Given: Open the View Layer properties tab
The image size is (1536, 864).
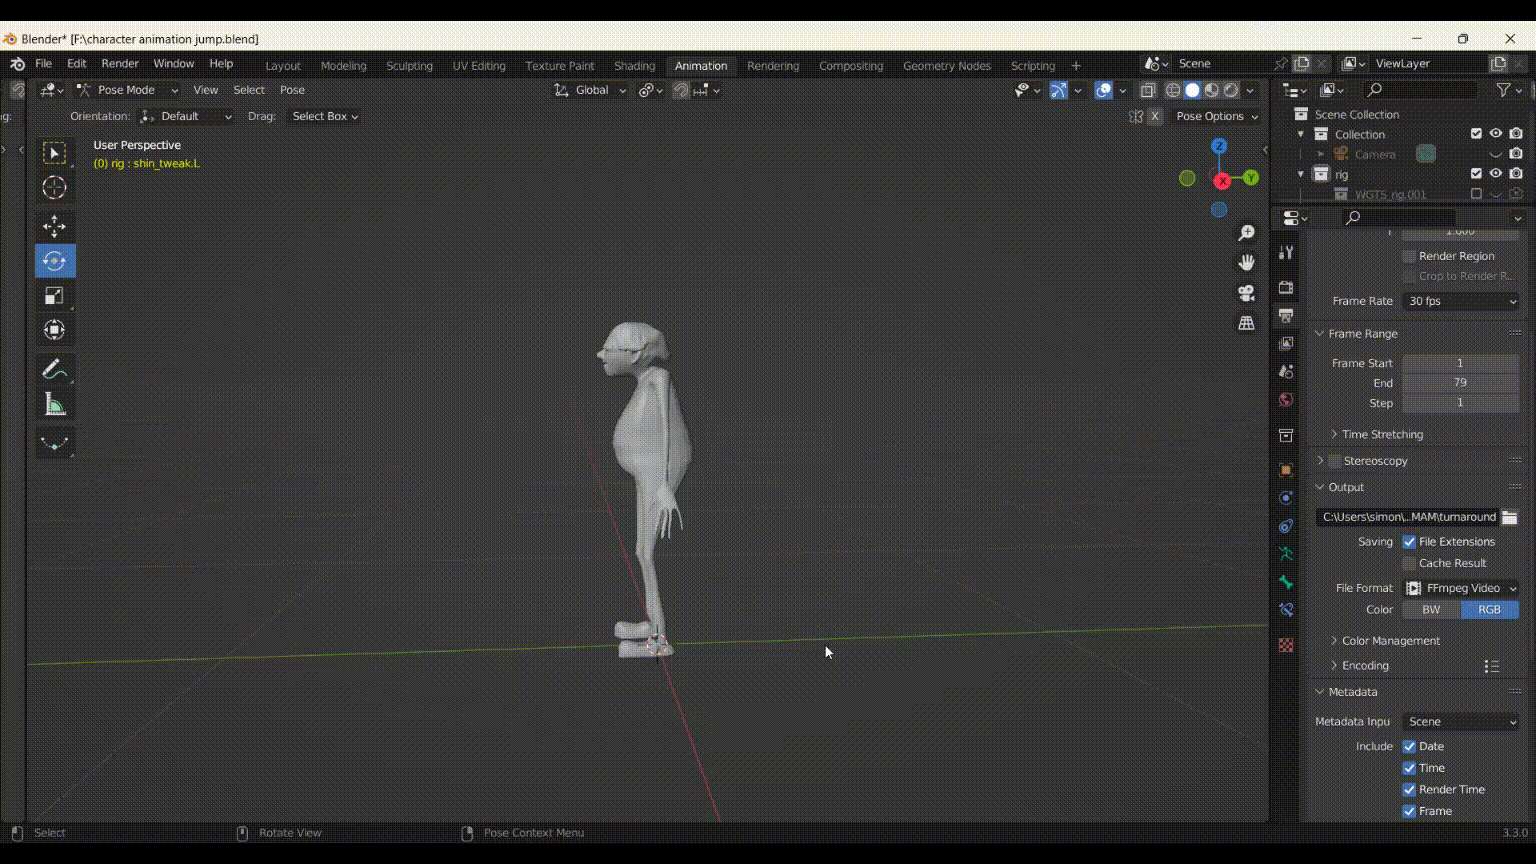Looking at the screenshot, I should point(1286,344).
